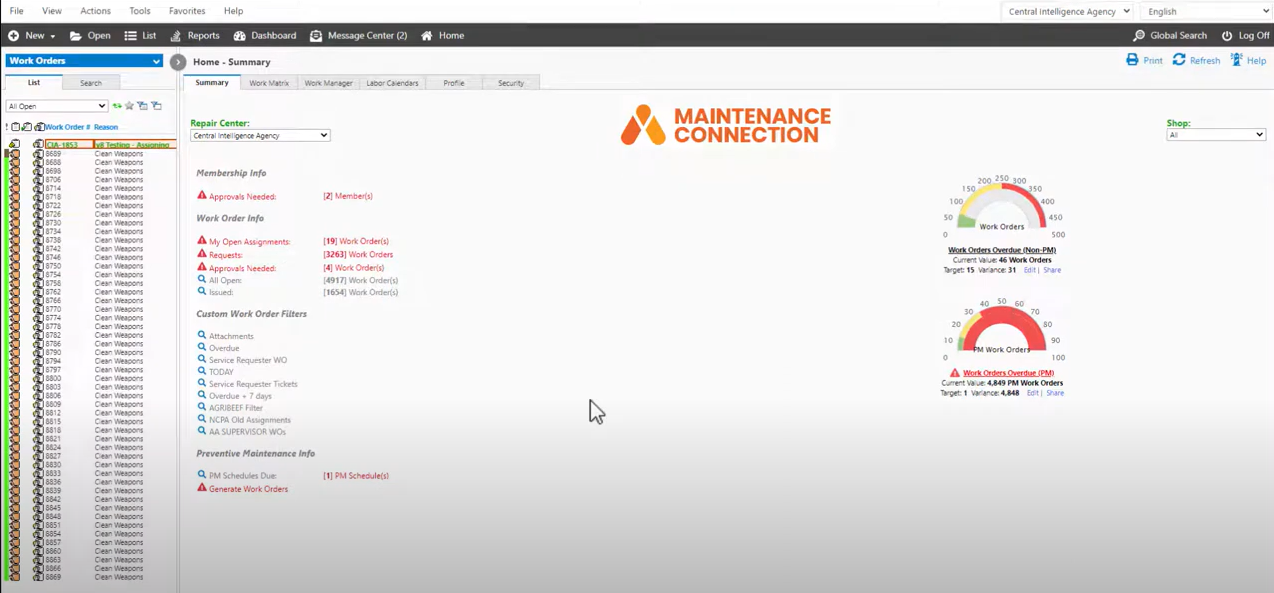The height and width of the screenshot is (593, 1274).
Task: Switch to the Work Manager tab
Action: pyautogui.click(x=328, y=83)
